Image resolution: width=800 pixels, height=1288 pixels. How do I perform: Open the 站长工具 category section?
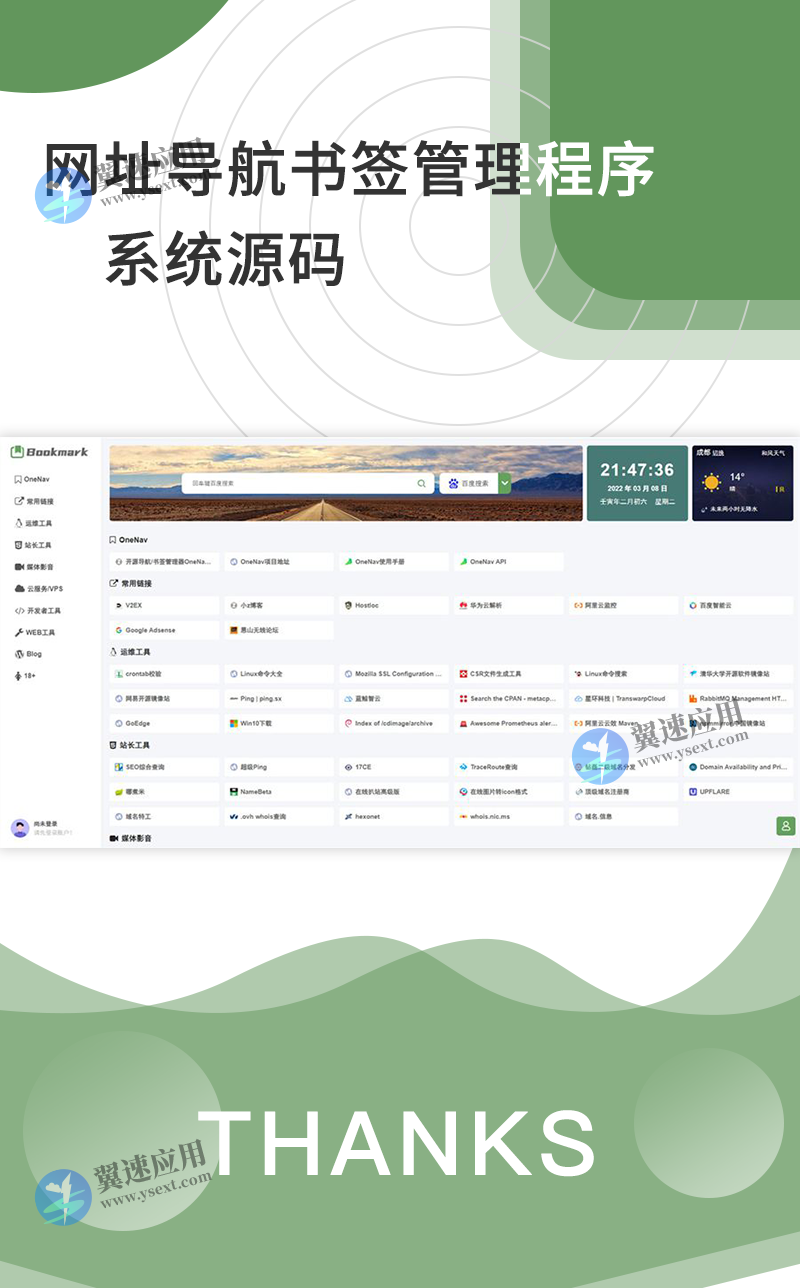(x=132, y=743)
